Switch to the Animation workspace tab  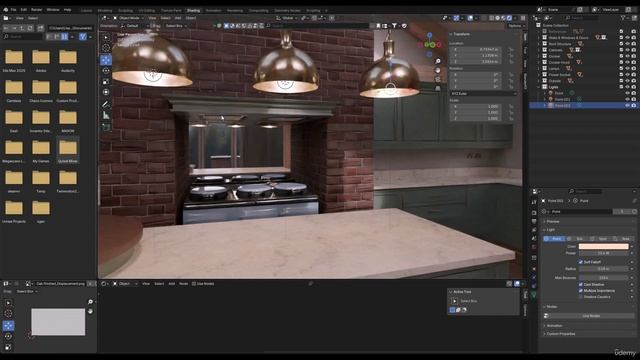point(213,11)
